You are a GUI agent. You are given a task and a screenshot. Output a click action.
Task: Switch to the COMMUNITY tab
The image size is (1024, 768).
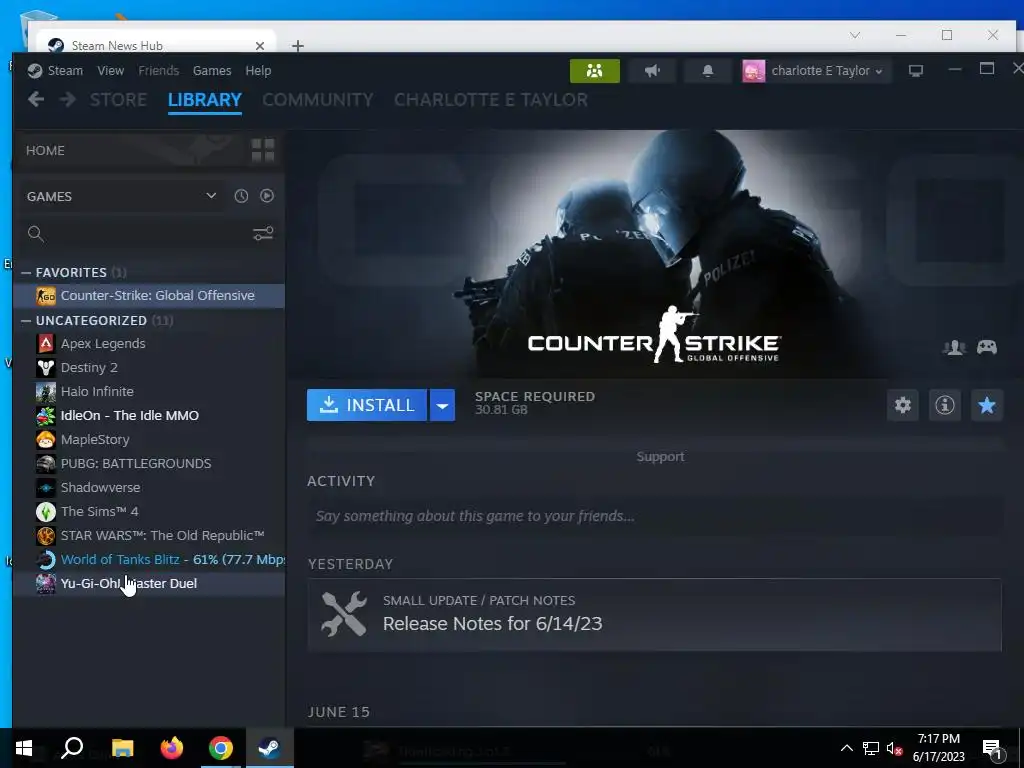[x=317, y=100]
